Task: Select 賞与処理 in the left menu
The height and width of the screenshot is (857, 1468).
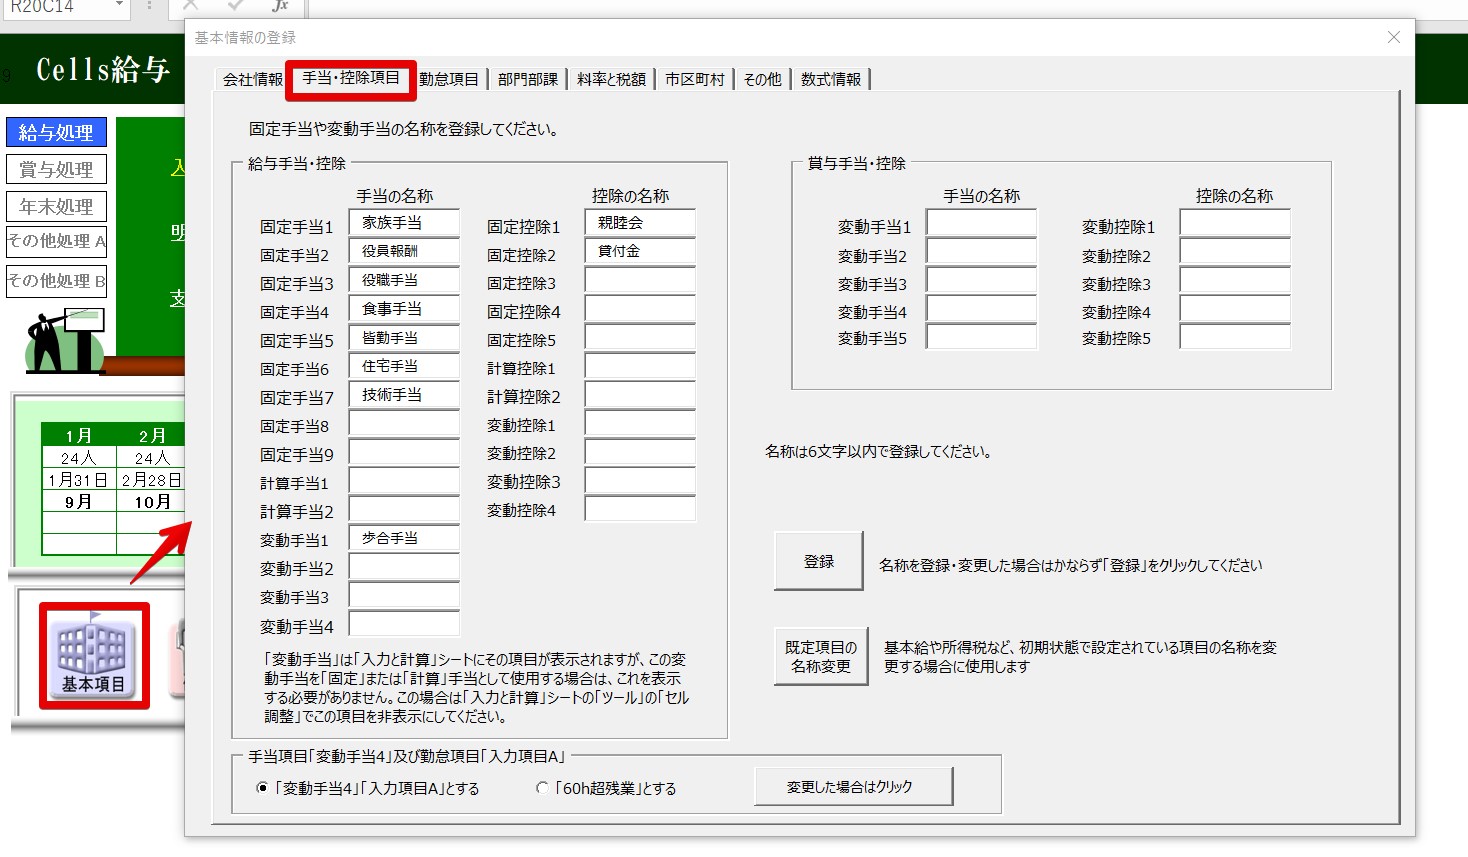Action: 56,169
